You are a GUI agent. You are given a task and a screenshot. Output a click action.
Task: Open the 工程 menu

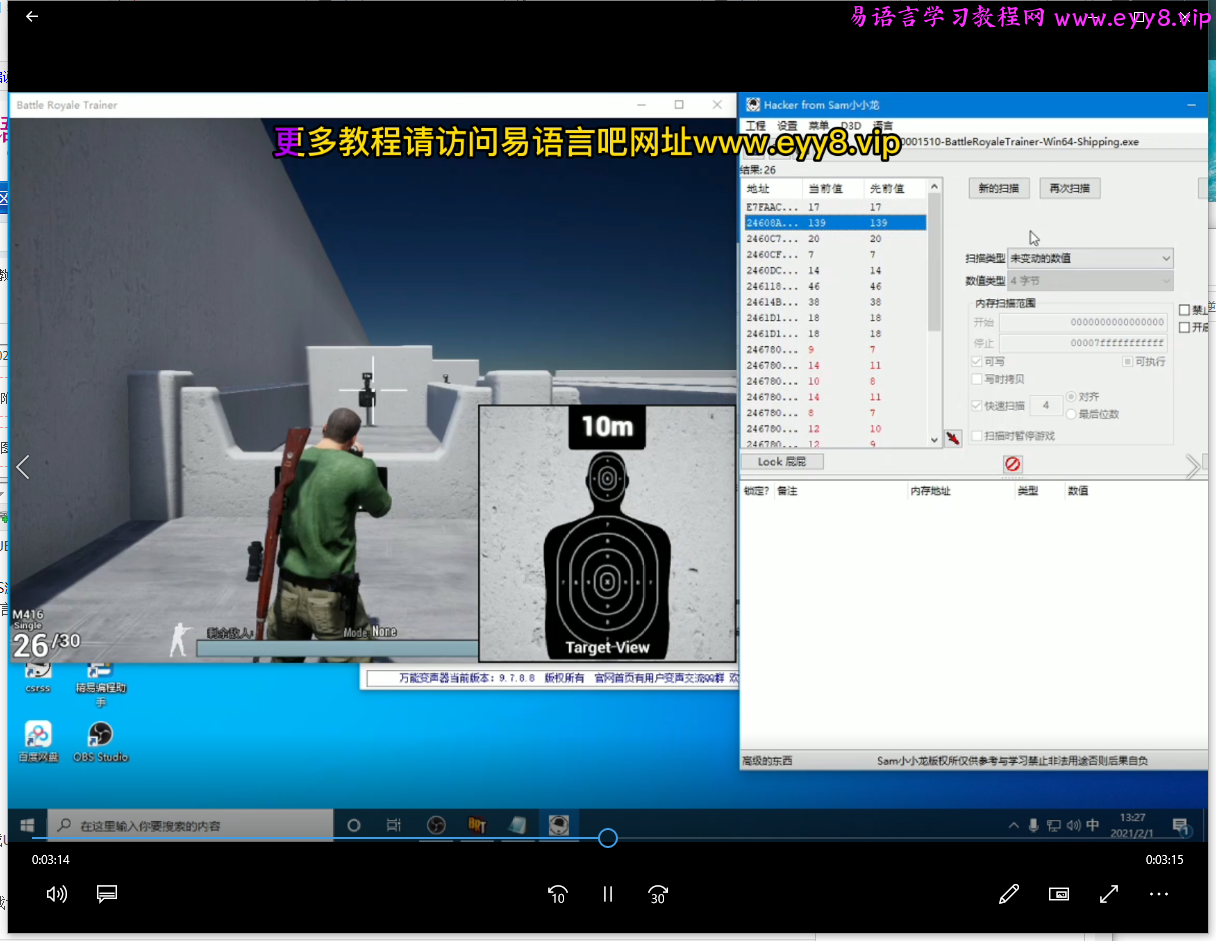[755, 126]
